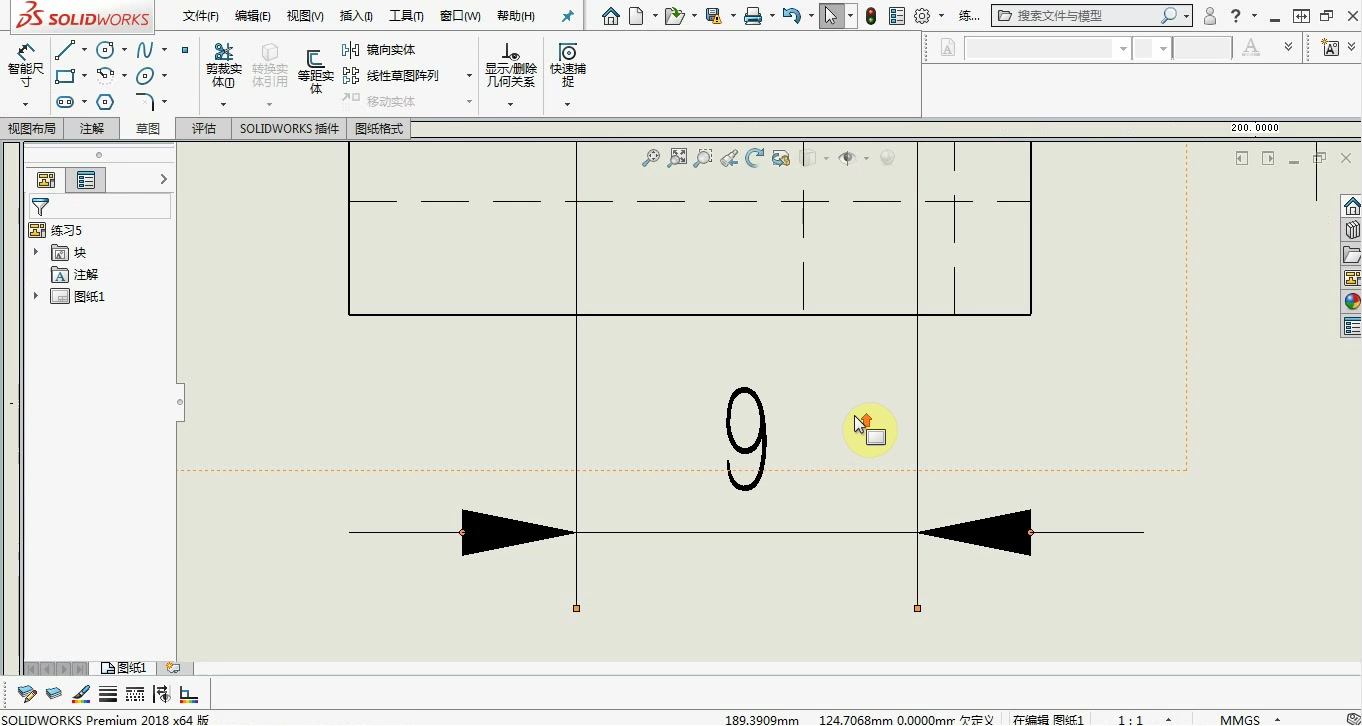Open a file via Open icon
This screenshot has width=1362, height=726.
[675, 16]
